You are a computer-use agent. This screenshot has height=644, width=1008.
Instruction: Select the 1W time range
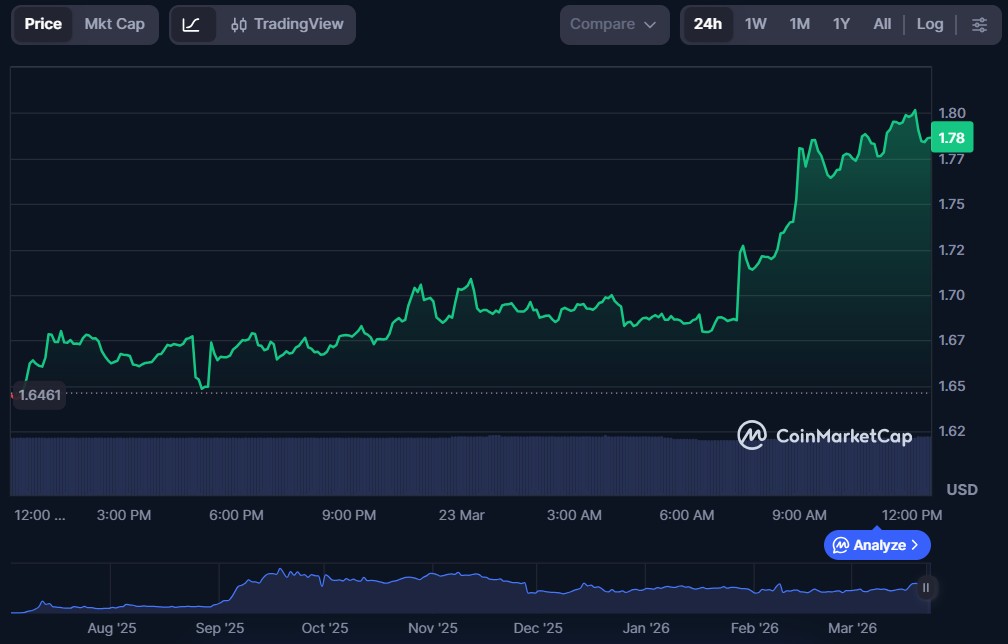point(756,24)
